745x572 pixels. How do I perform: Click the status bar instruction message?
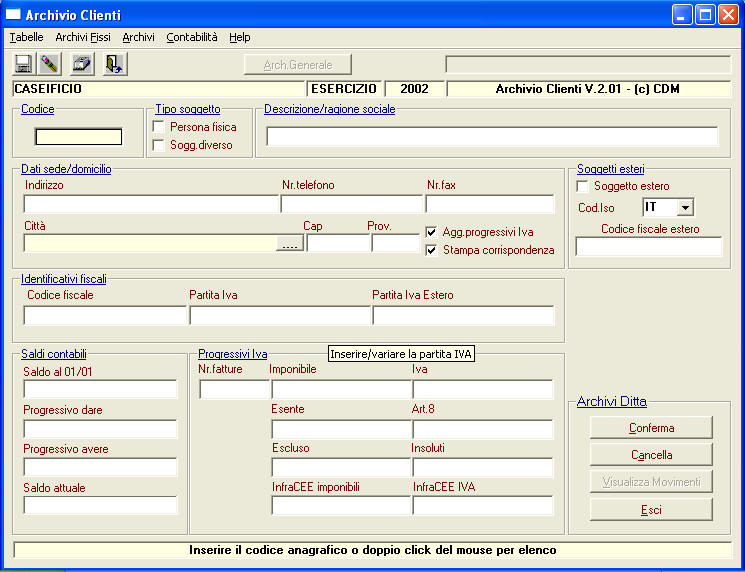pos(372,550)
